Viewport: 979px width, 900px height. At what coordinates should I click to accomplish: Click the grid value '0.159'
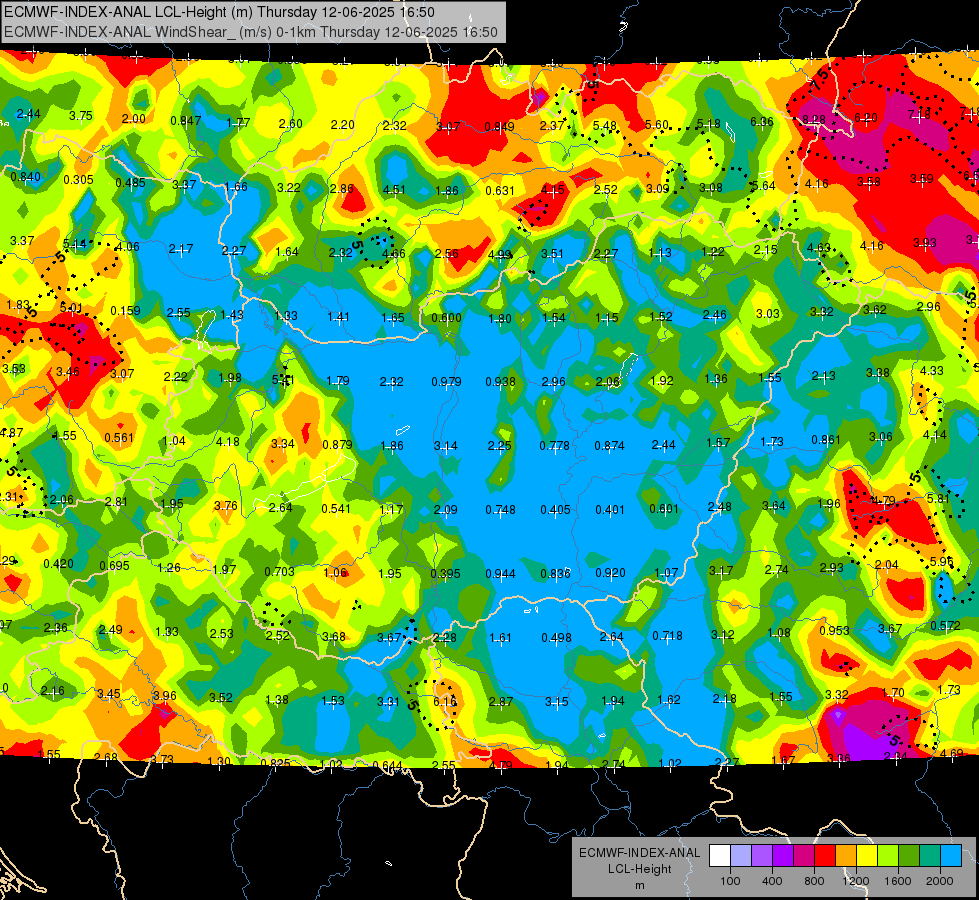tap(125, 310)
